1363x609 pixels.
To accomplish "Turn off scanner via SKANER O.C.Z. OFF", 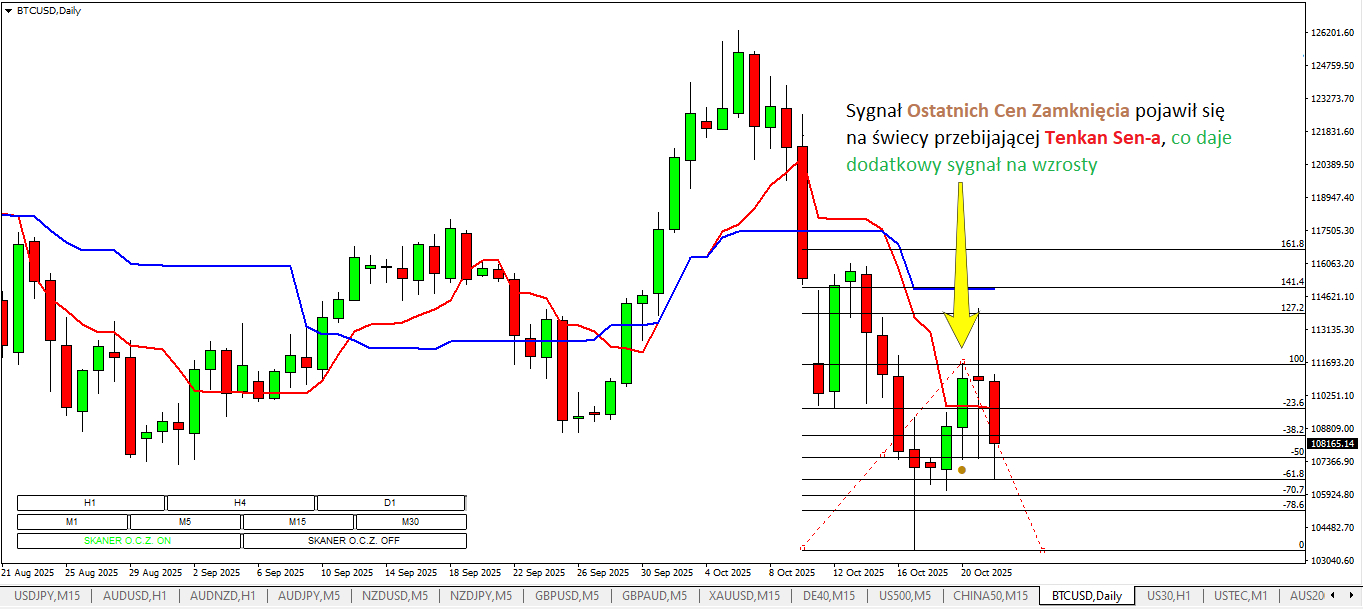I will (x=354, y=541).
